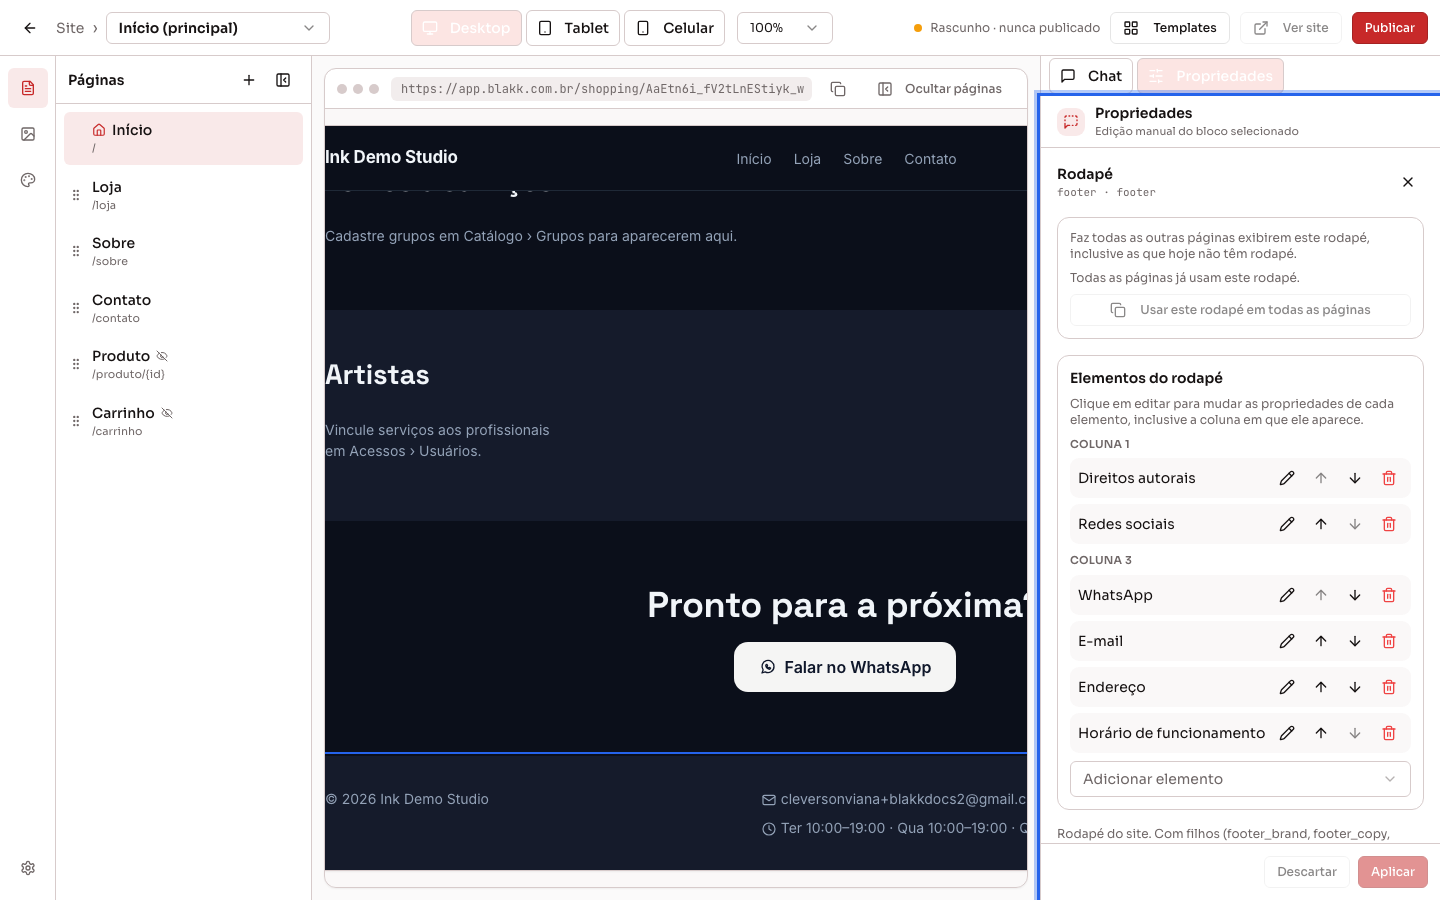Select the Contato page
The width and height of the screenshot is (1440, 900).
pyautogui.click(x=183, y=308)
